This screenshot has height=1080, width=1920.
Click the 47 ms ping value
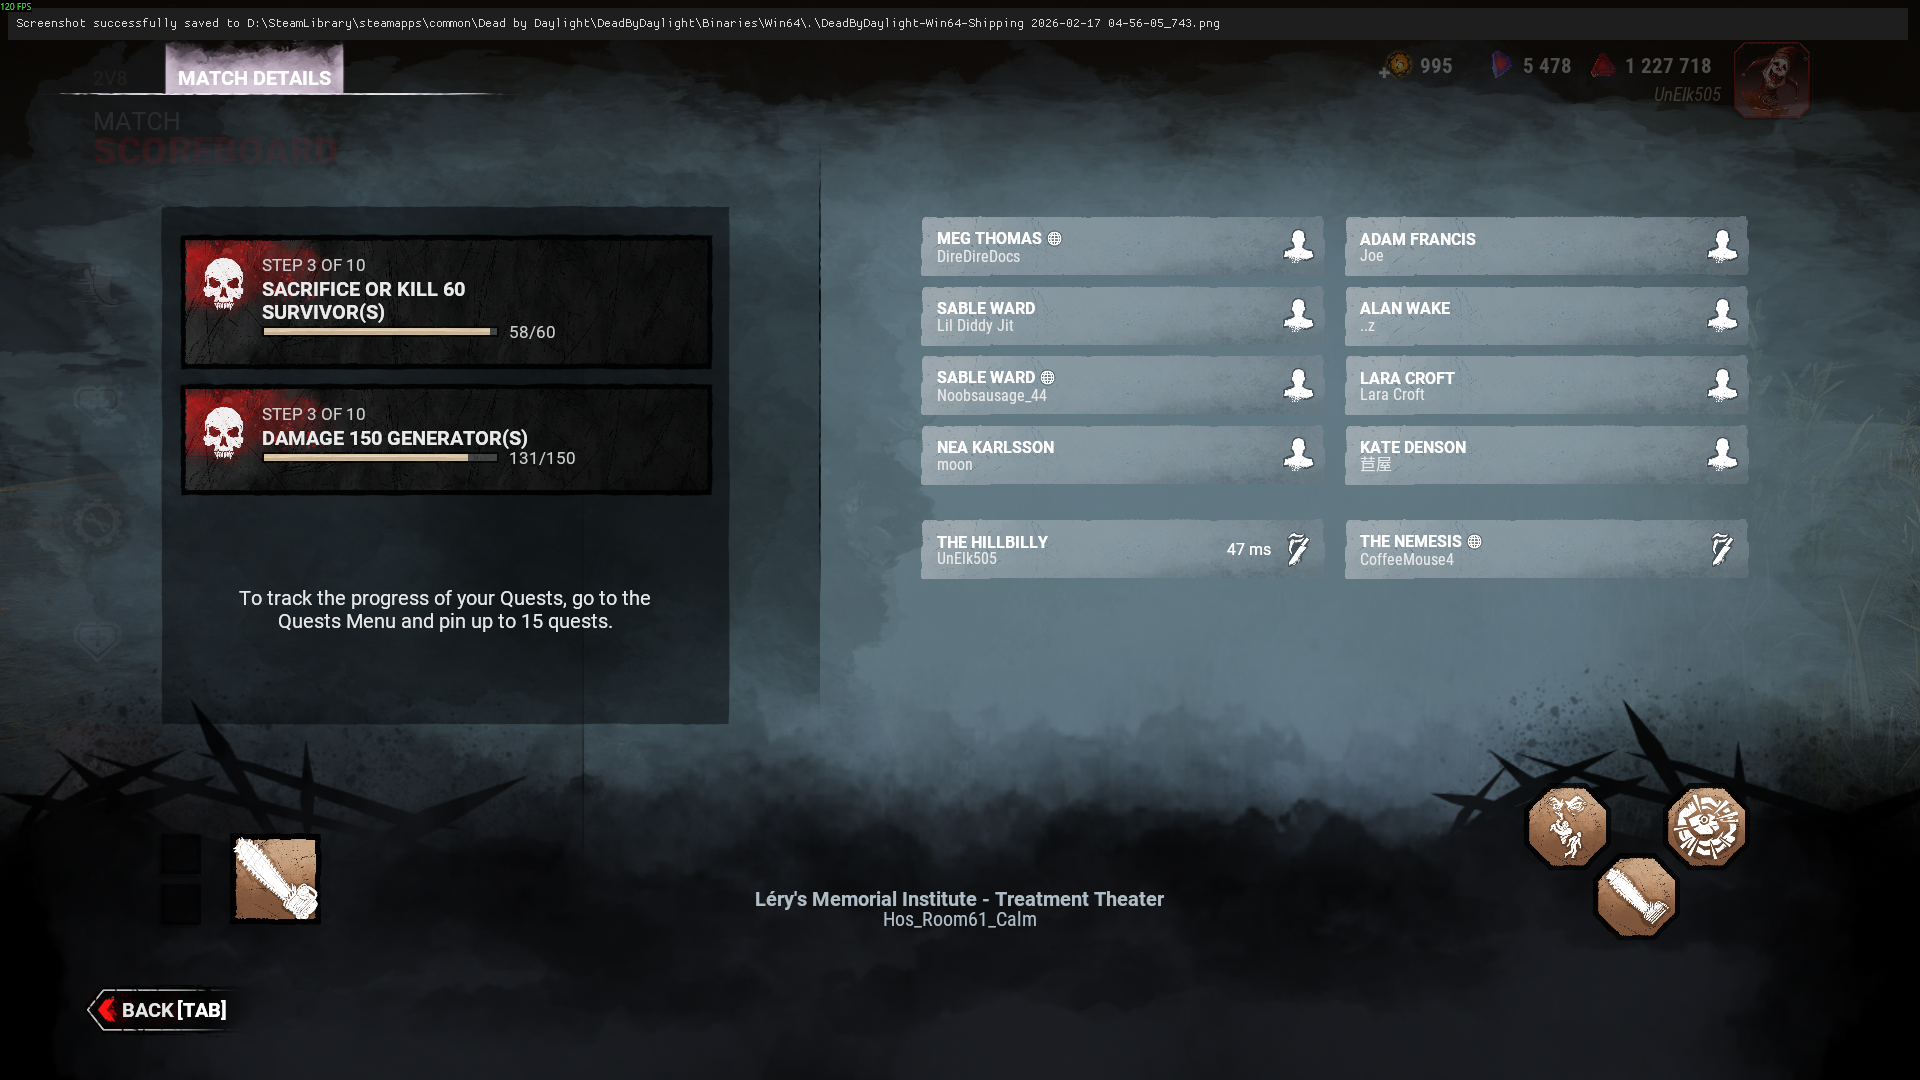point(1249,549)
